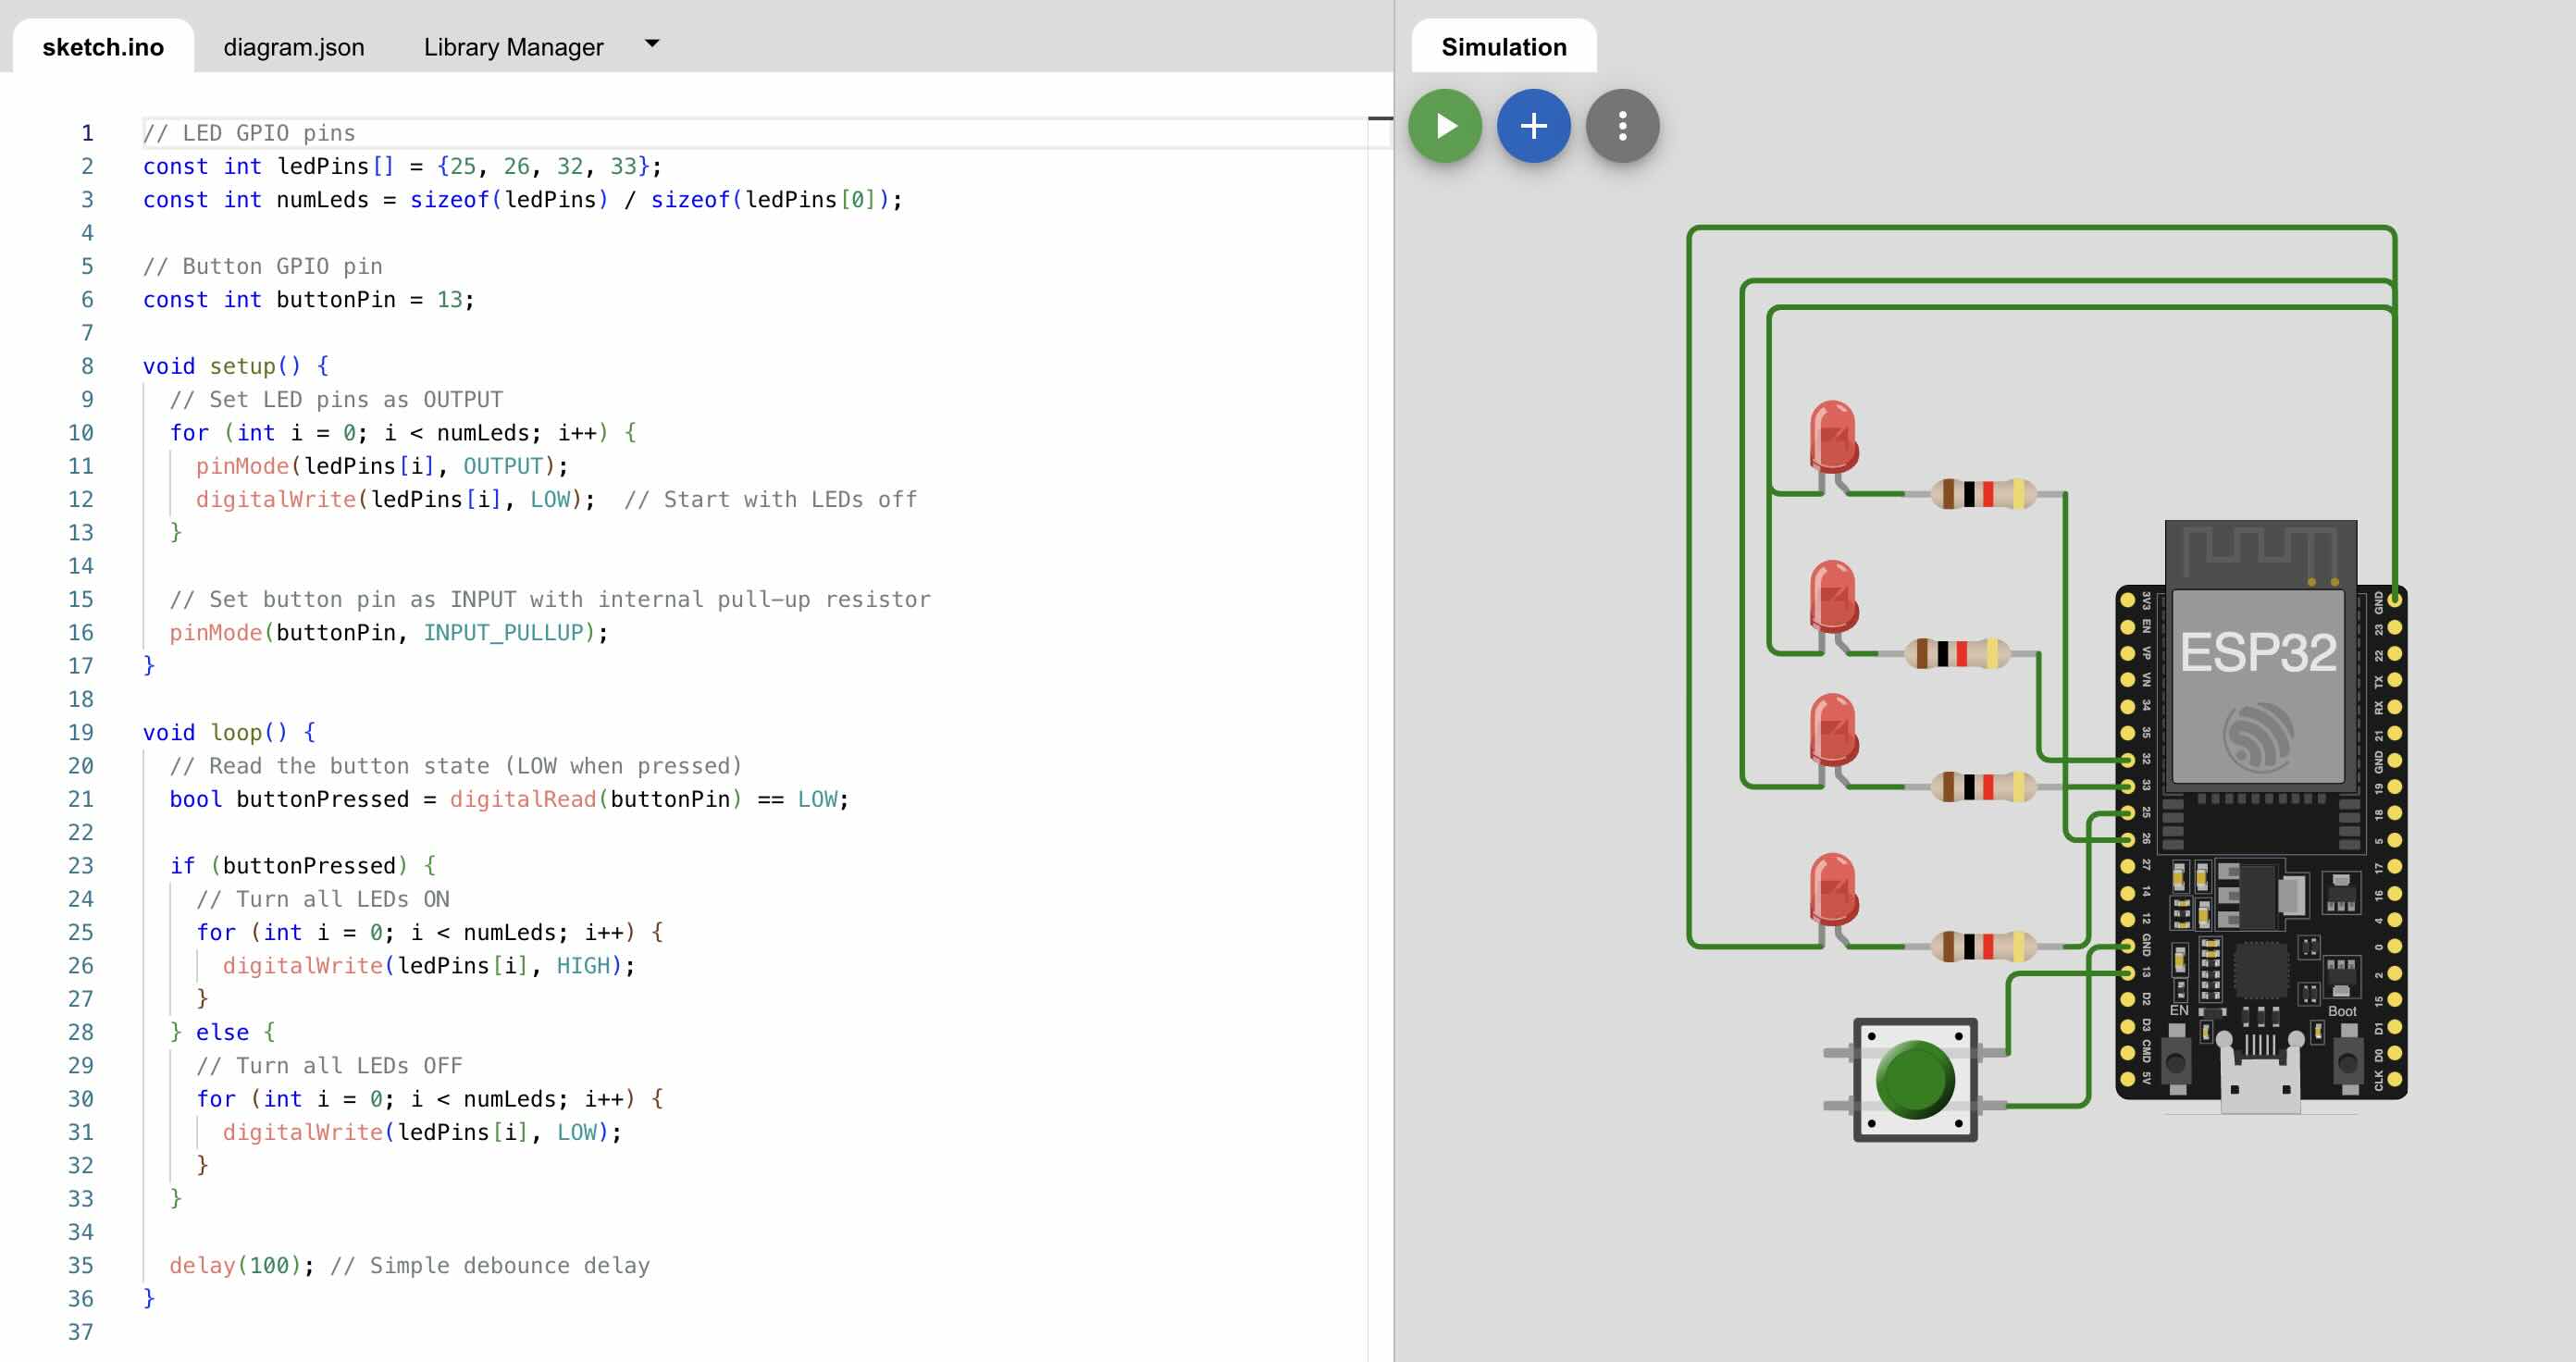Open the three-dot simulation options menu
Image resolution: width=2576 pixels, height=1362 pixels.
click(1621, 126)
